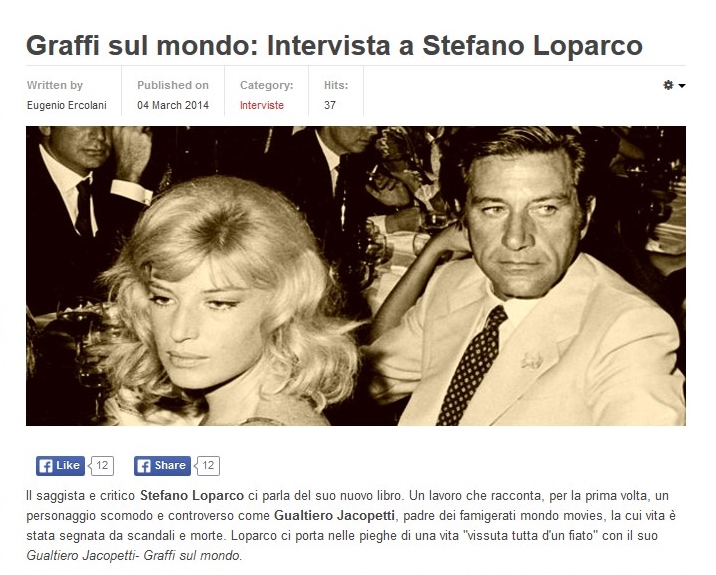This screenshot has height=575, width=716.
Task: Click author name Eugenio Ercolani
Action: click(x=67, y=105)
